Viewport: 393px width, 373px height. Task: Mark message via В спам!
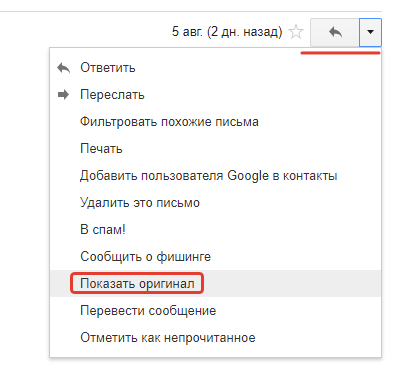[x=215, y=230]
